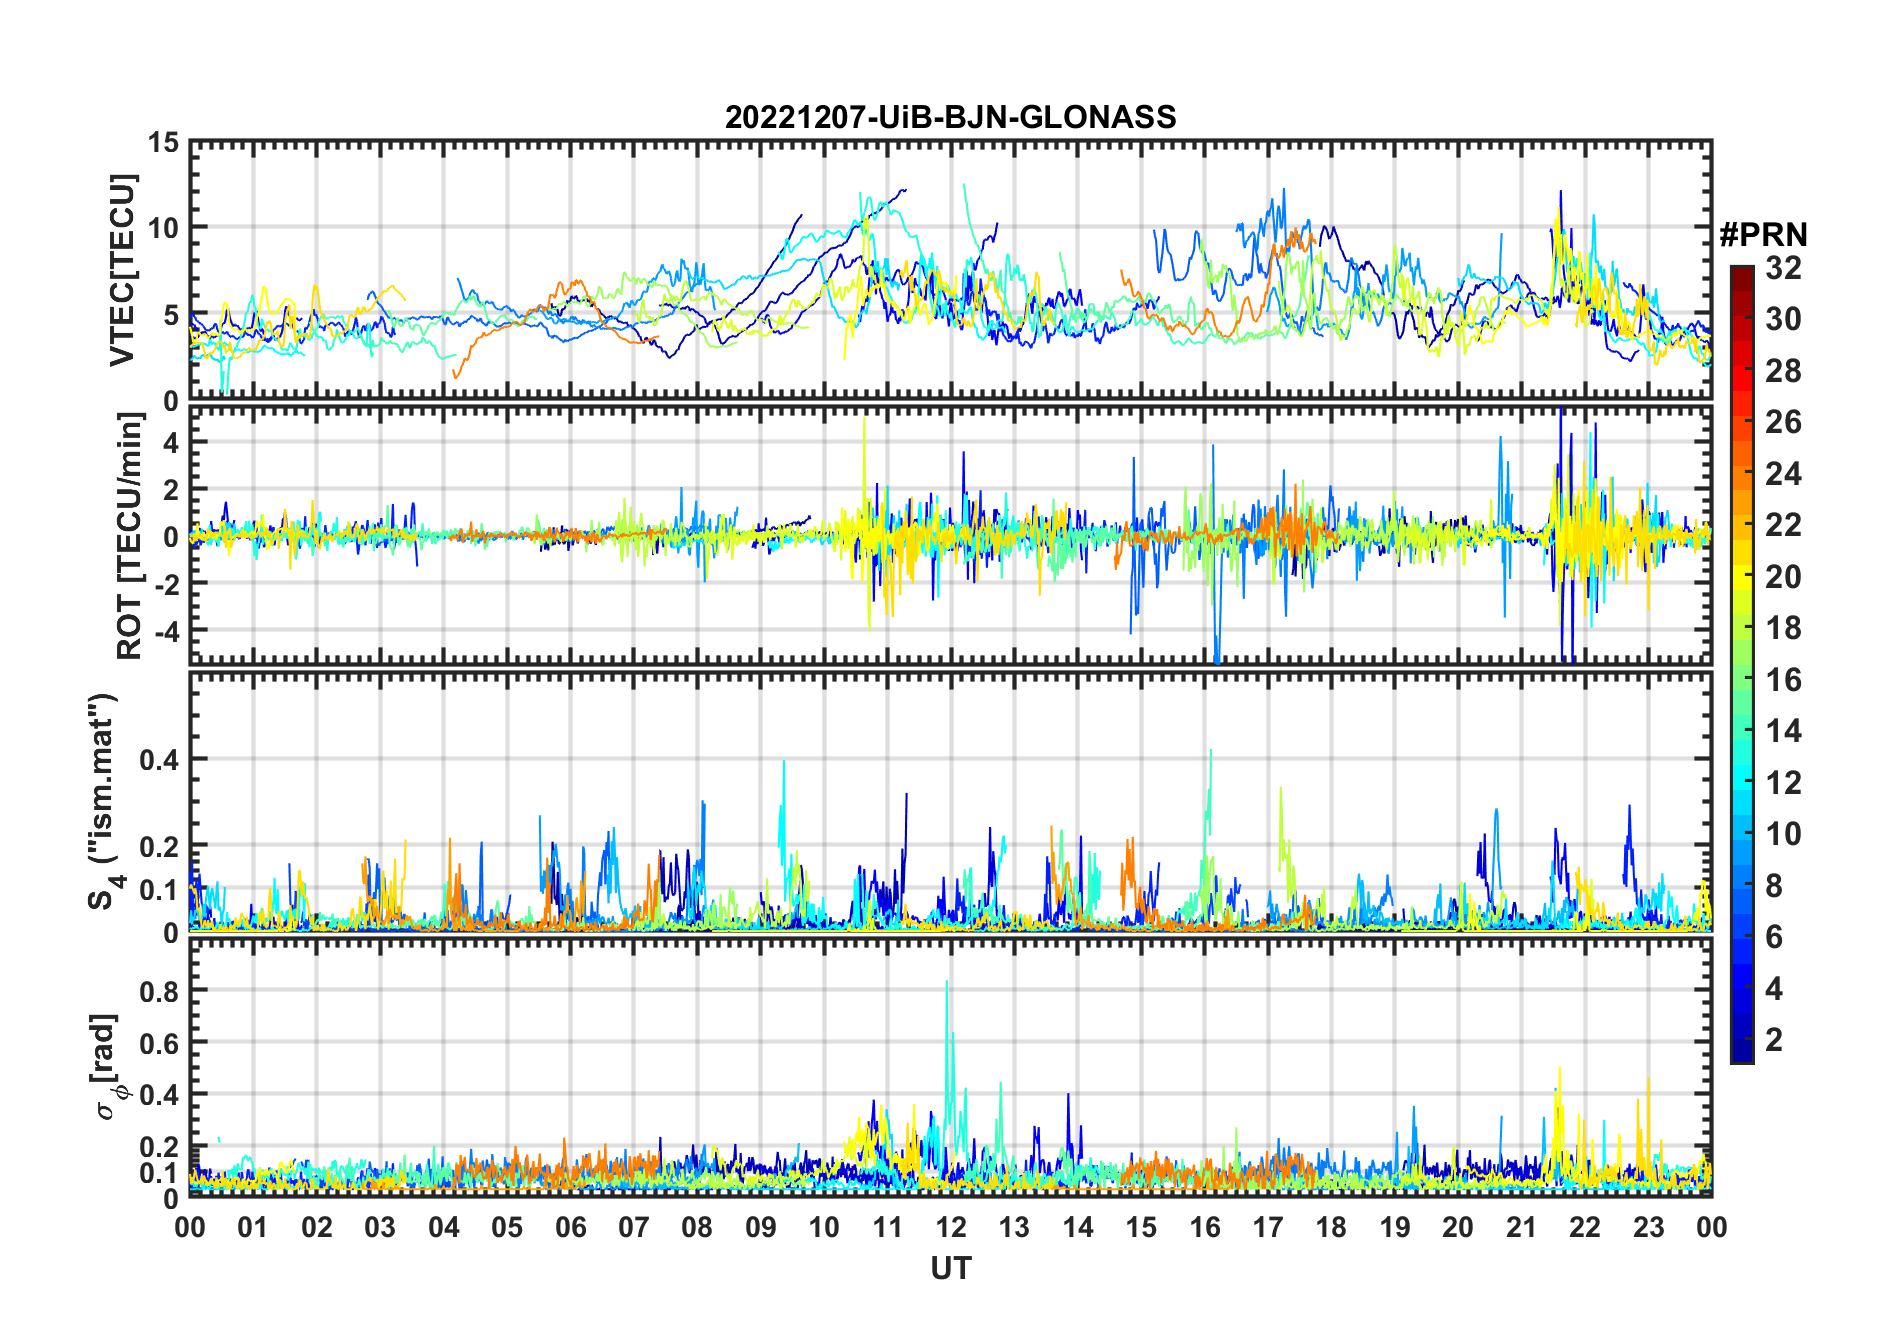Click colorbar tick label 24

click(x=1783, y=473)
